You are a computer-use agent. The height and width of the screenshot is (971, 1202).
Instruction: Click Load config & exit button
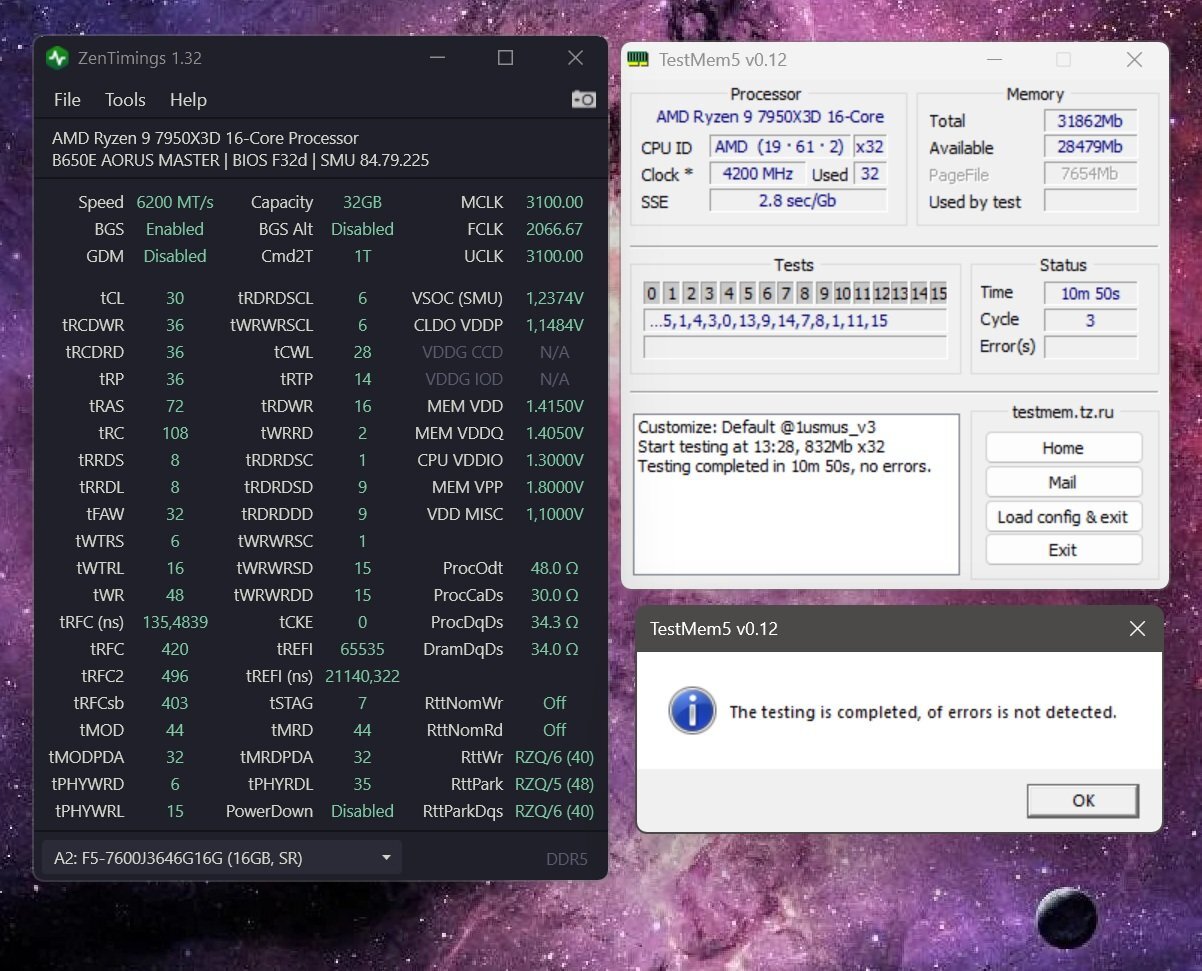coord(1063,517)
